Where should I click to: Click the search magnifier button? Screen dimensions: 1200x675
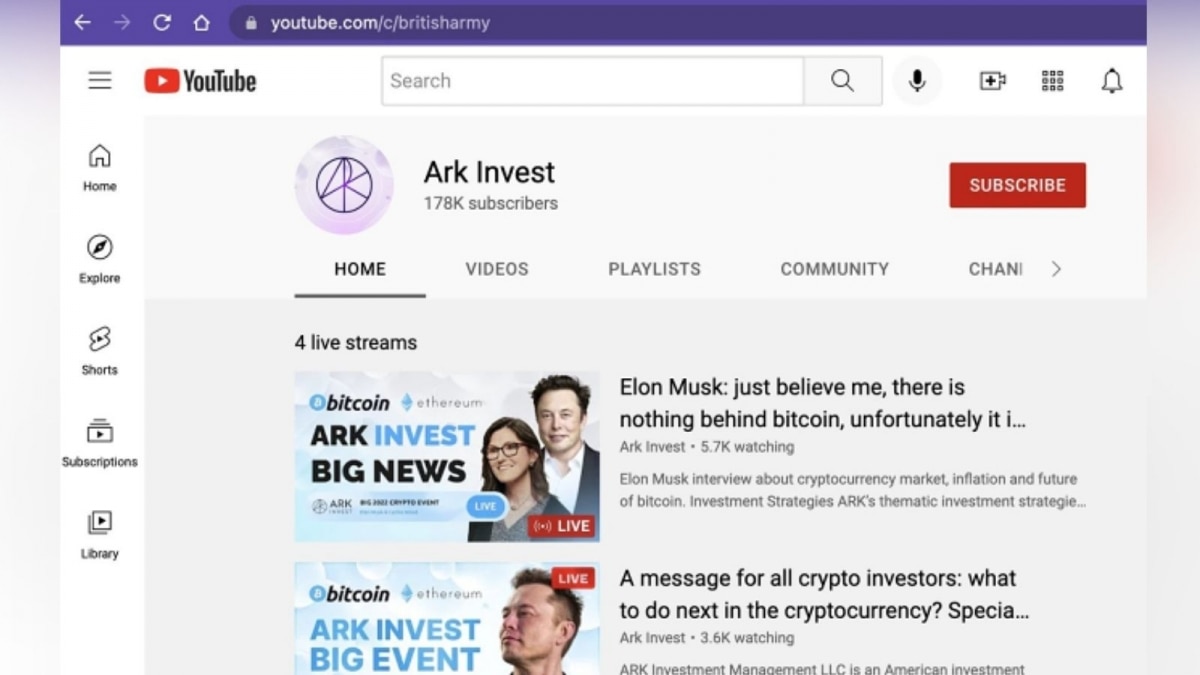pos(843,81)
